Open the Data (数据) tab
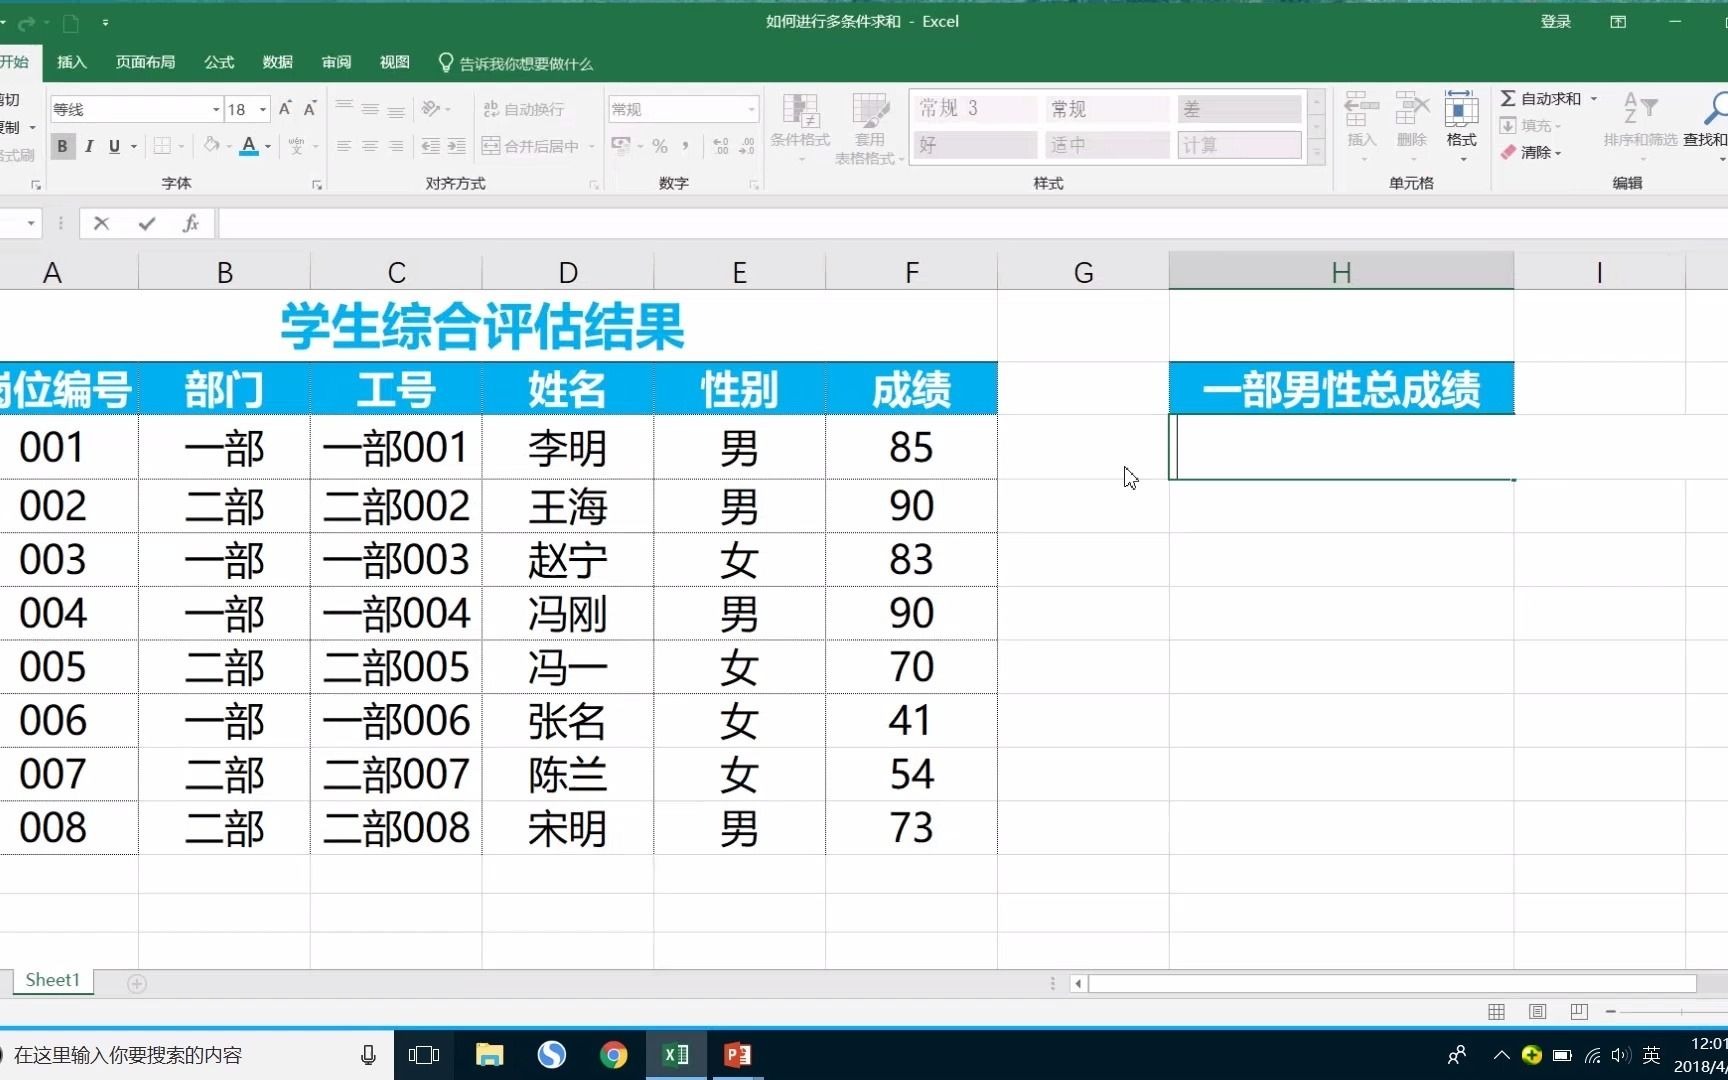This screenshot has height=1080, width=1728. pos(277,62)
